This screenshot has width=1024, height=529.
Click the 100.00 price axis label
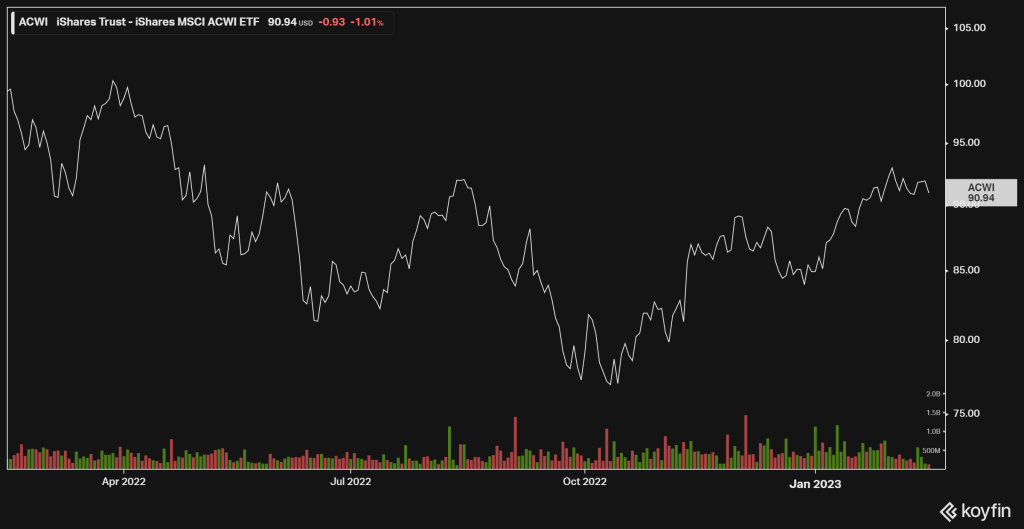tap(968, 84)
